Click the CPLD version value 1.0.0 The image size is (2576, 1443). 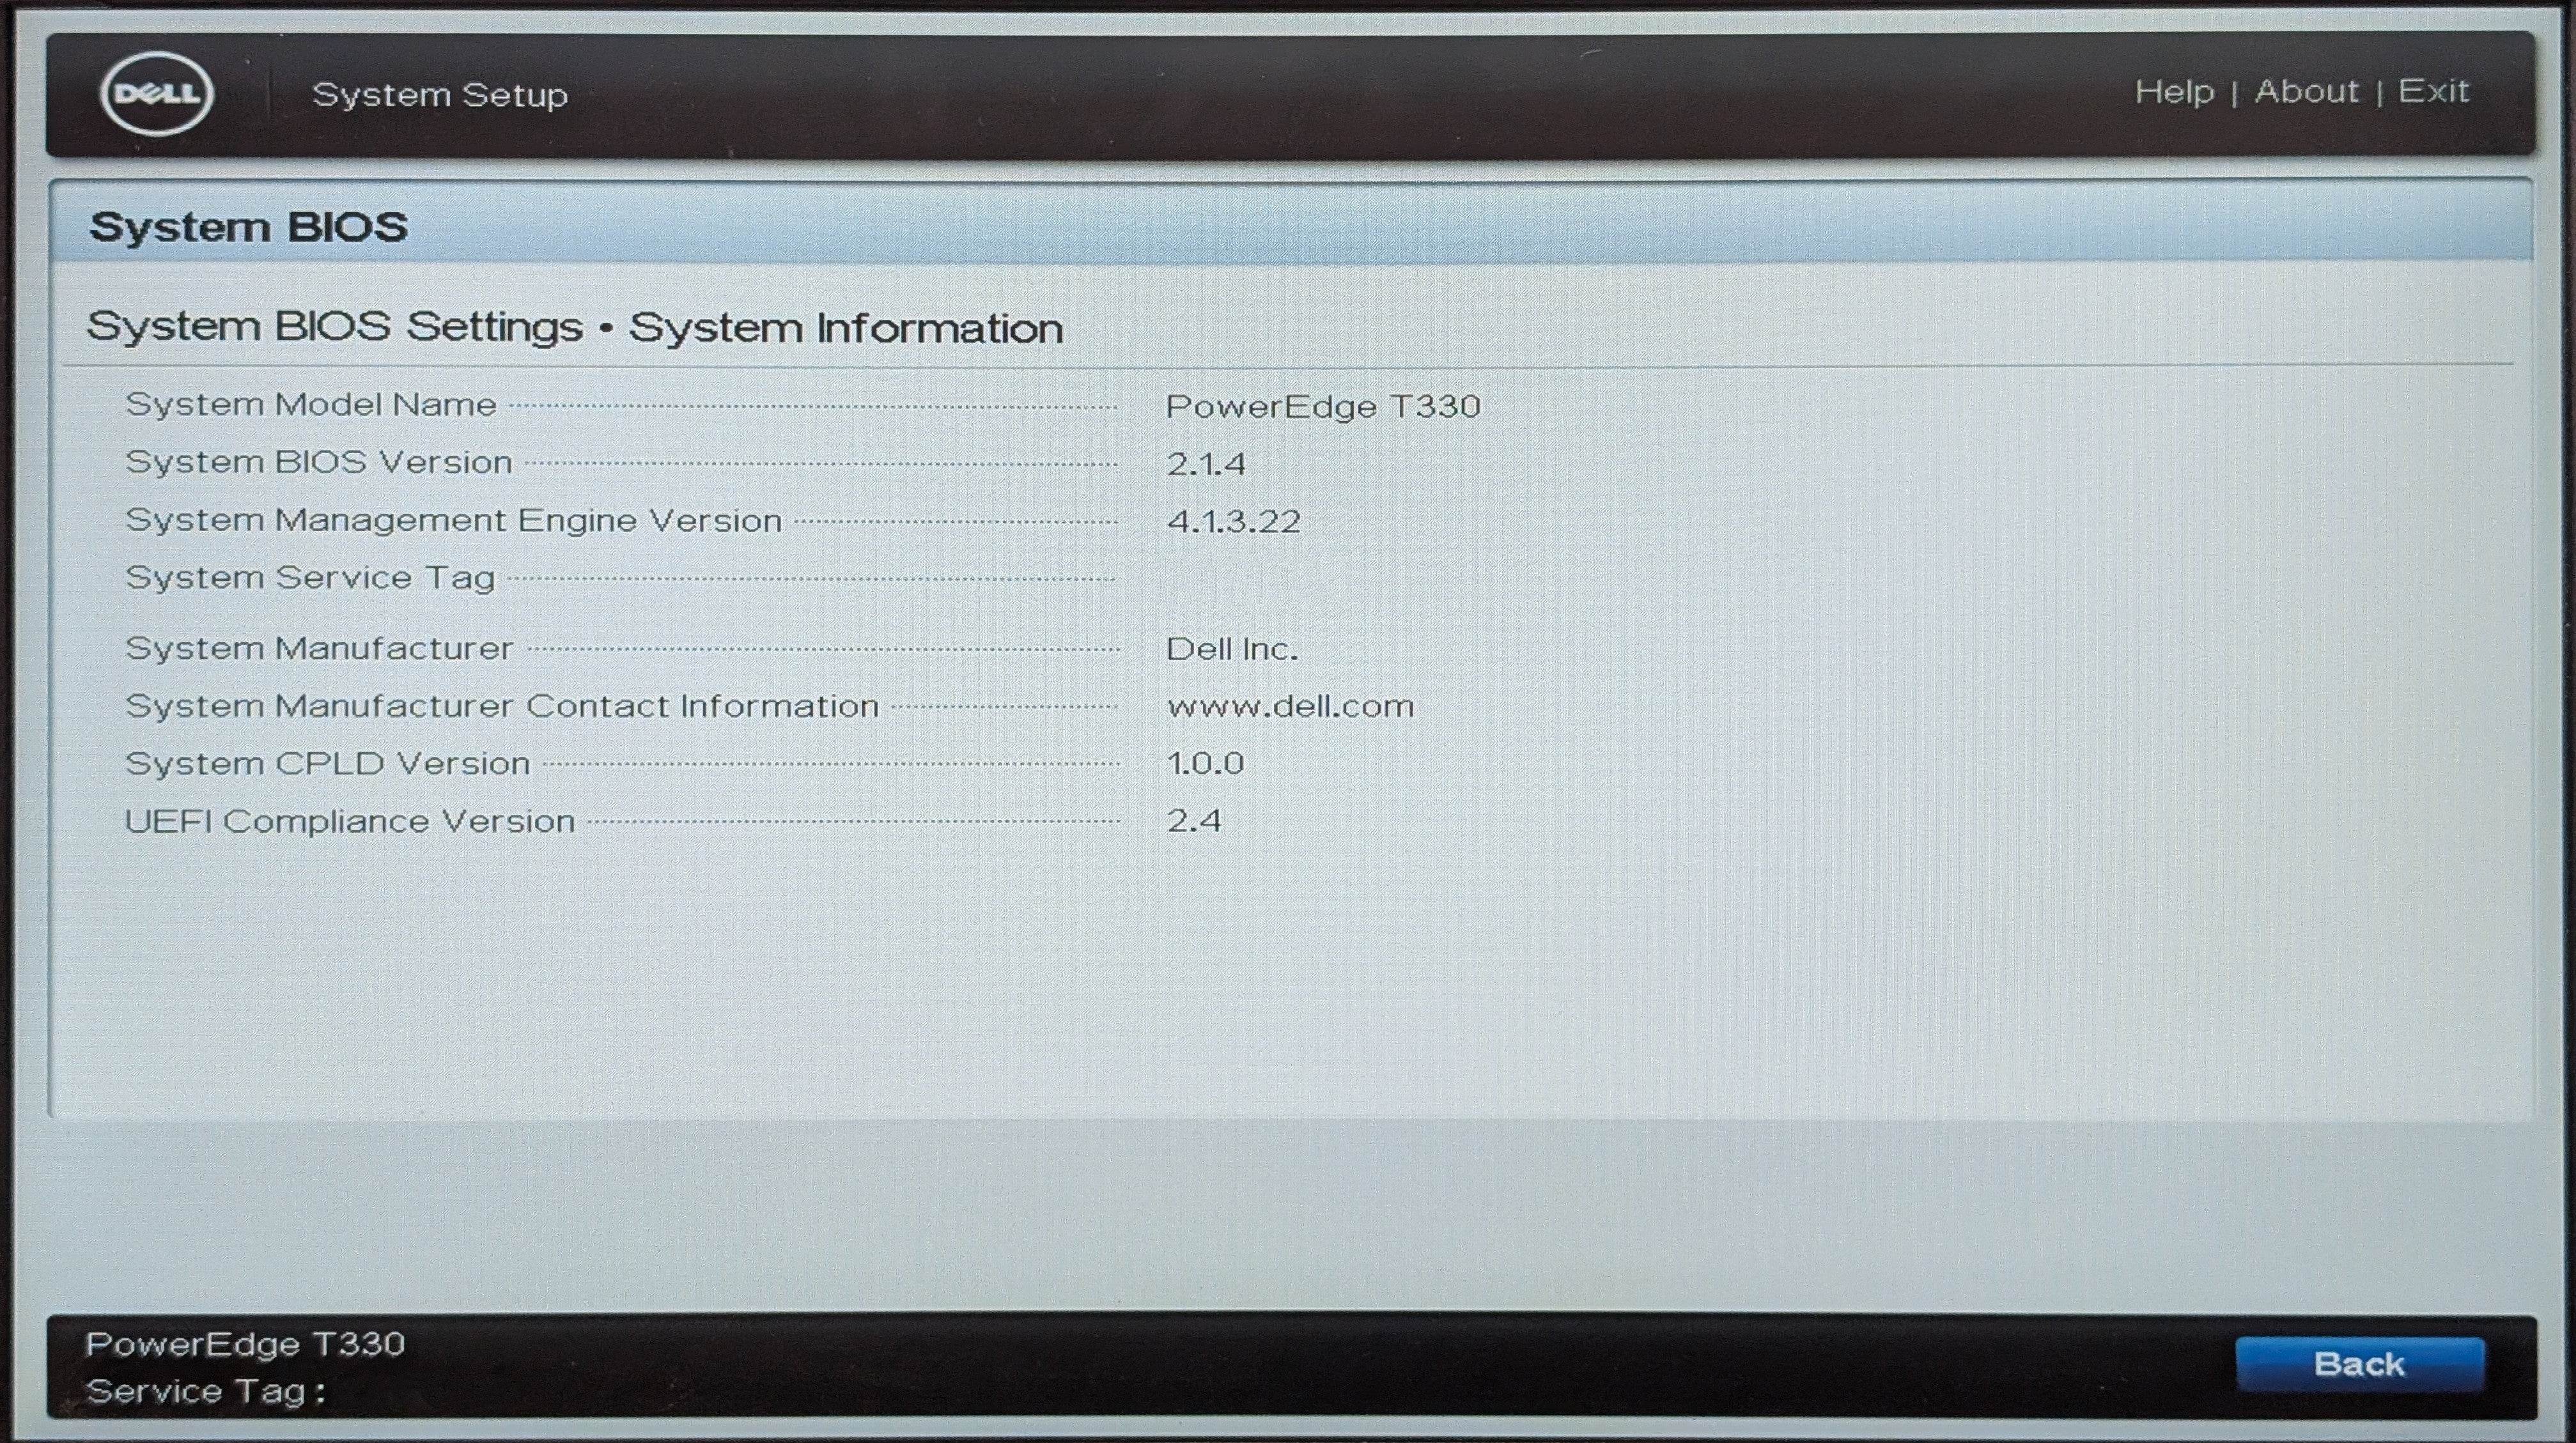(x=1205, y=764)
